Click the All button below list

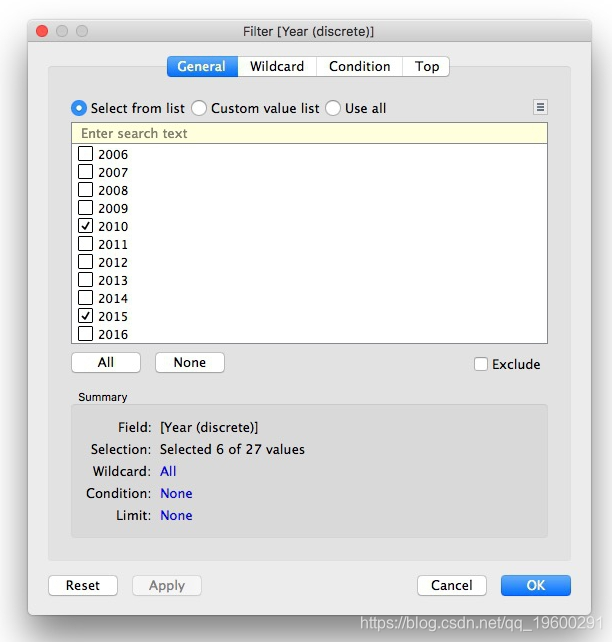pos(106,362)
